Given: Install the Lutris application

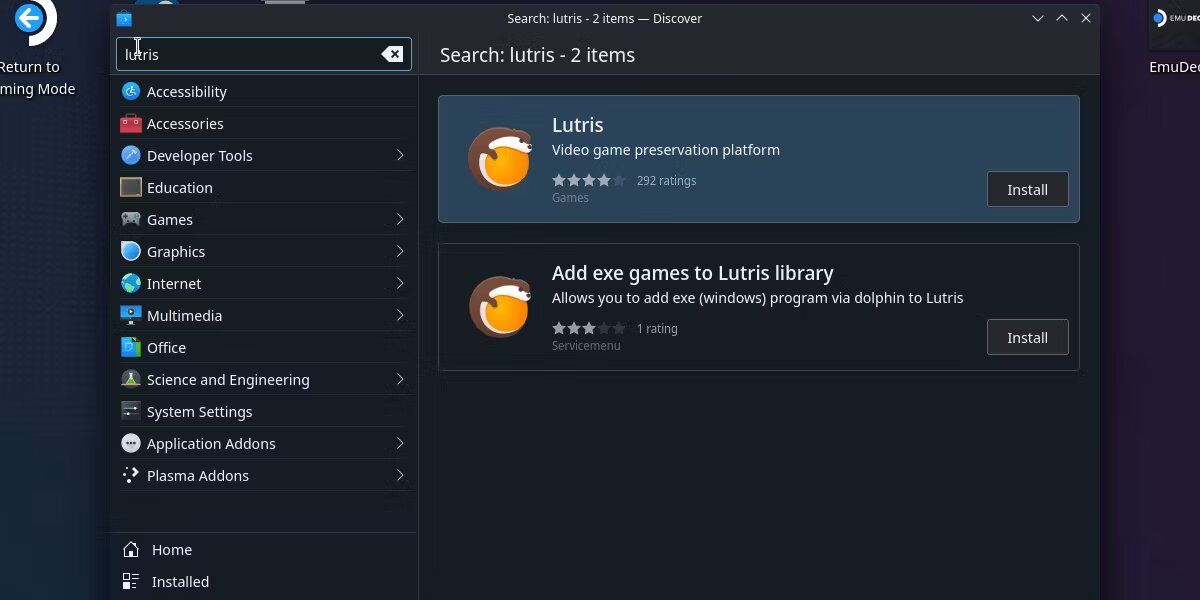Looking at the screenshot, I should [1027, 189].
